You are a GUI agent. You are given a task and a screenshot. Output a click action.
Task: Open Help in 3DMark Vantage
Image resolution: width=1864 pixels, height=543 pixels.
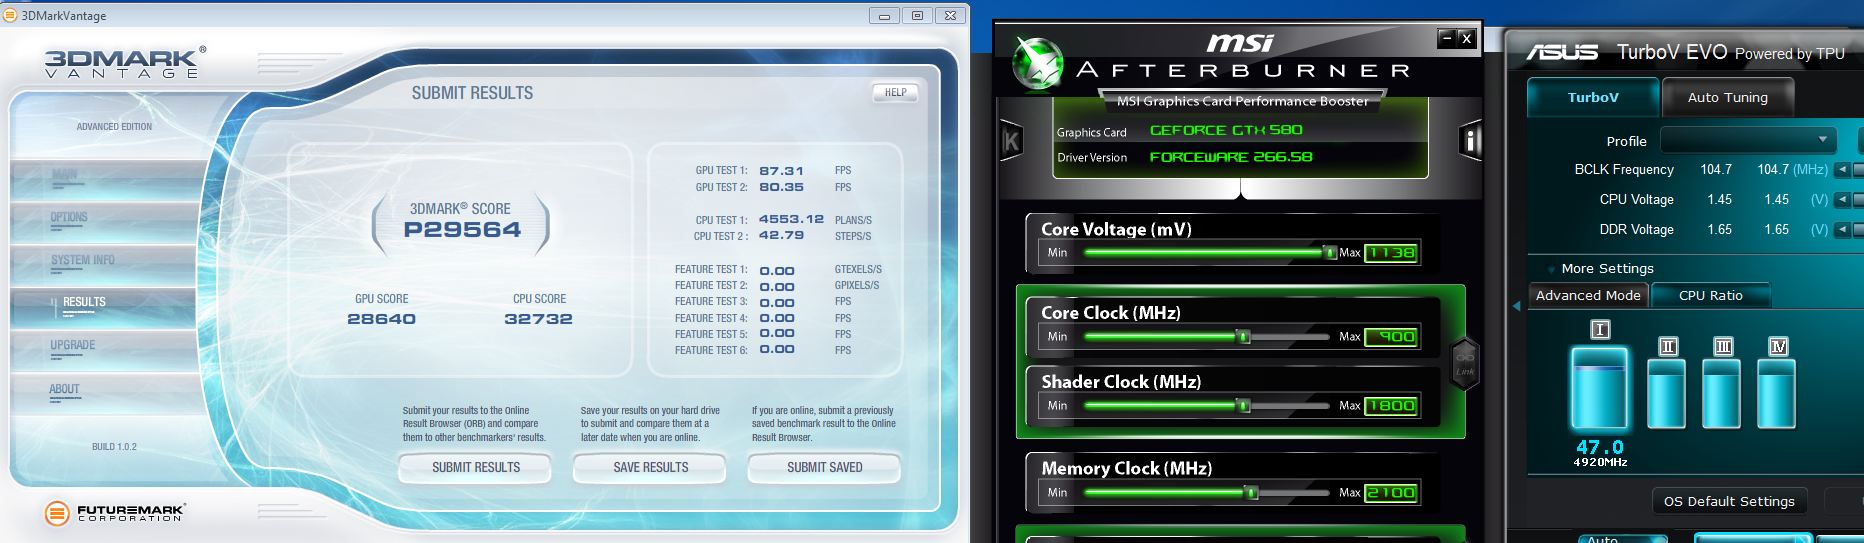895,92
